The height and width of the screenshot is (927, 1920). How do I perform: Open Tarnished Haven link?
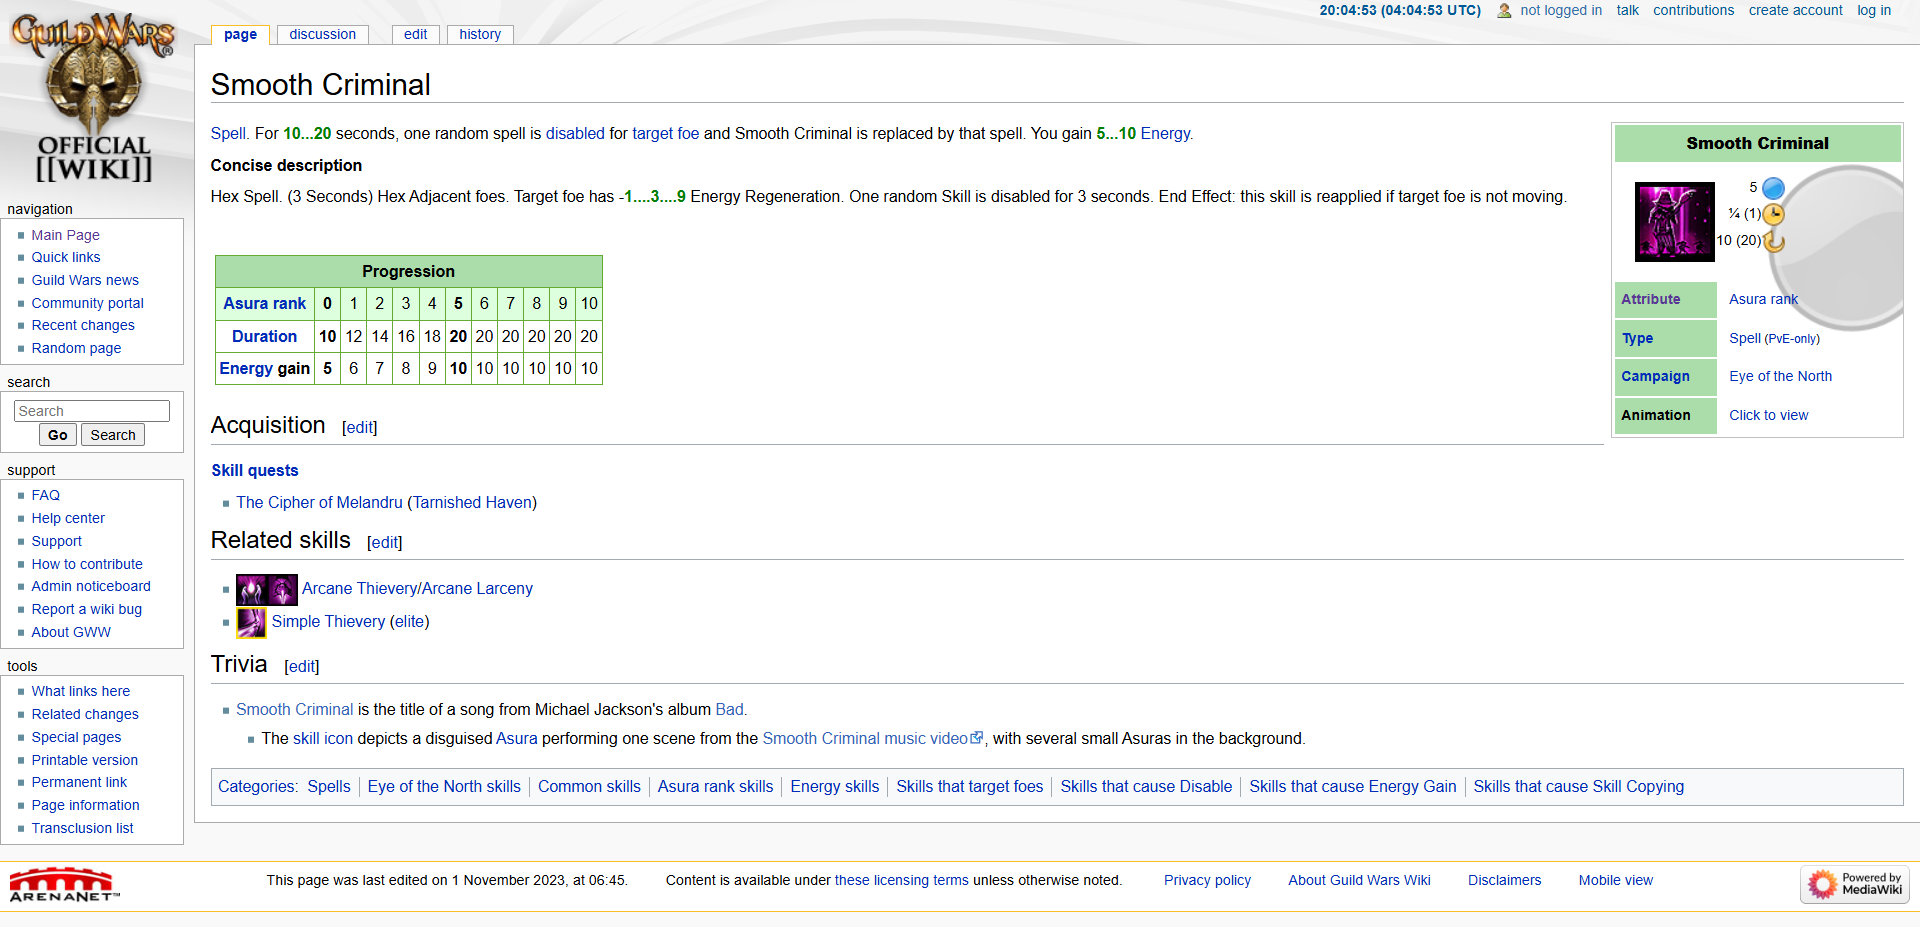(x=472, y=502)
